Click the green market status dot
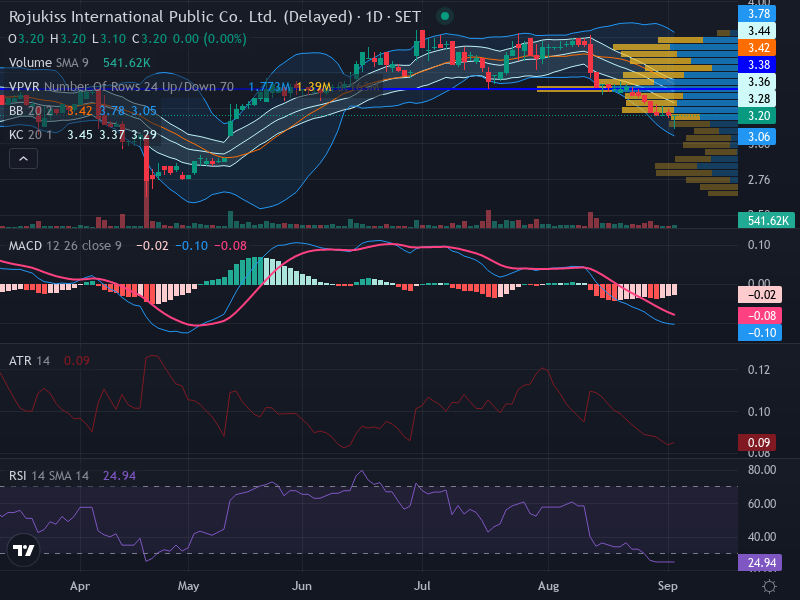 445,16
